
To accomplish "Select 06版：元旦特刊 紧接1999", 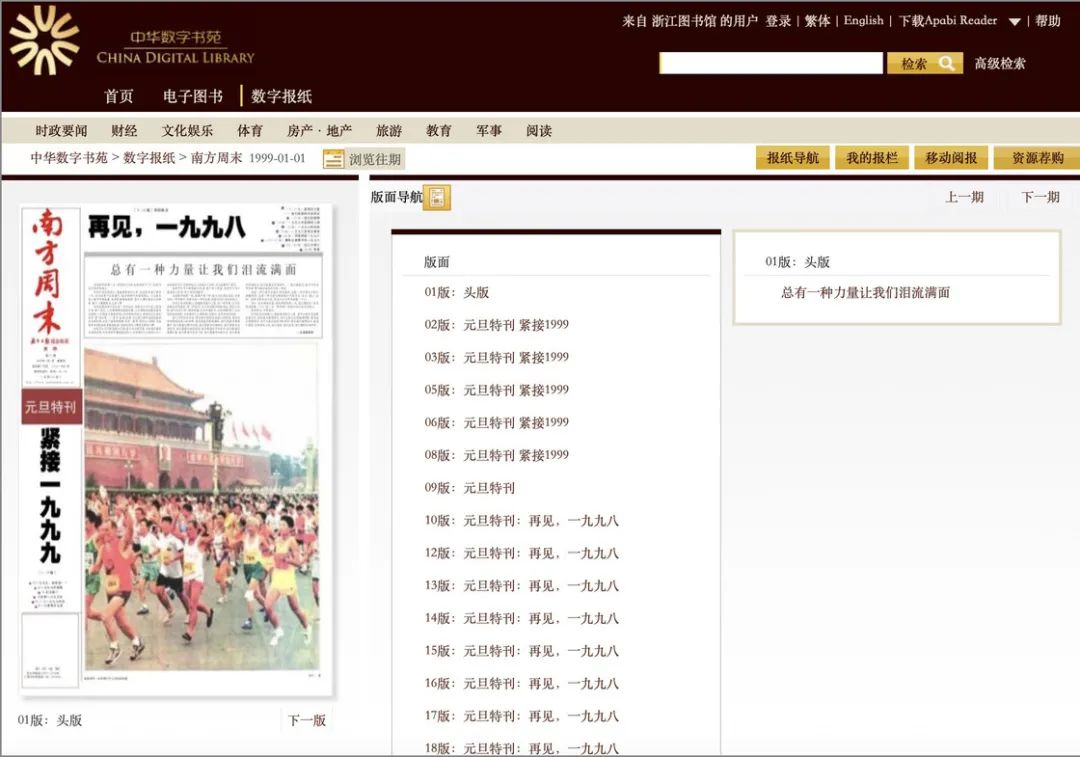I will [497, 422].
